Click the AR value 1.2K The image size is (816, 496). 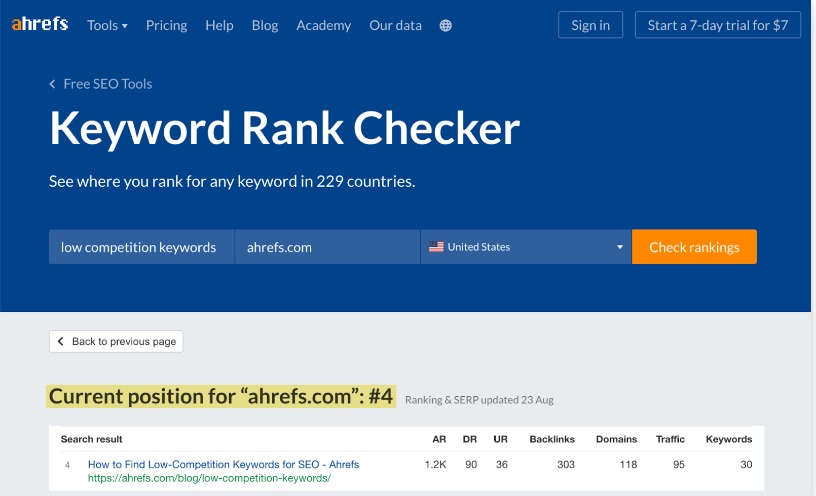[x=435, y=464]
